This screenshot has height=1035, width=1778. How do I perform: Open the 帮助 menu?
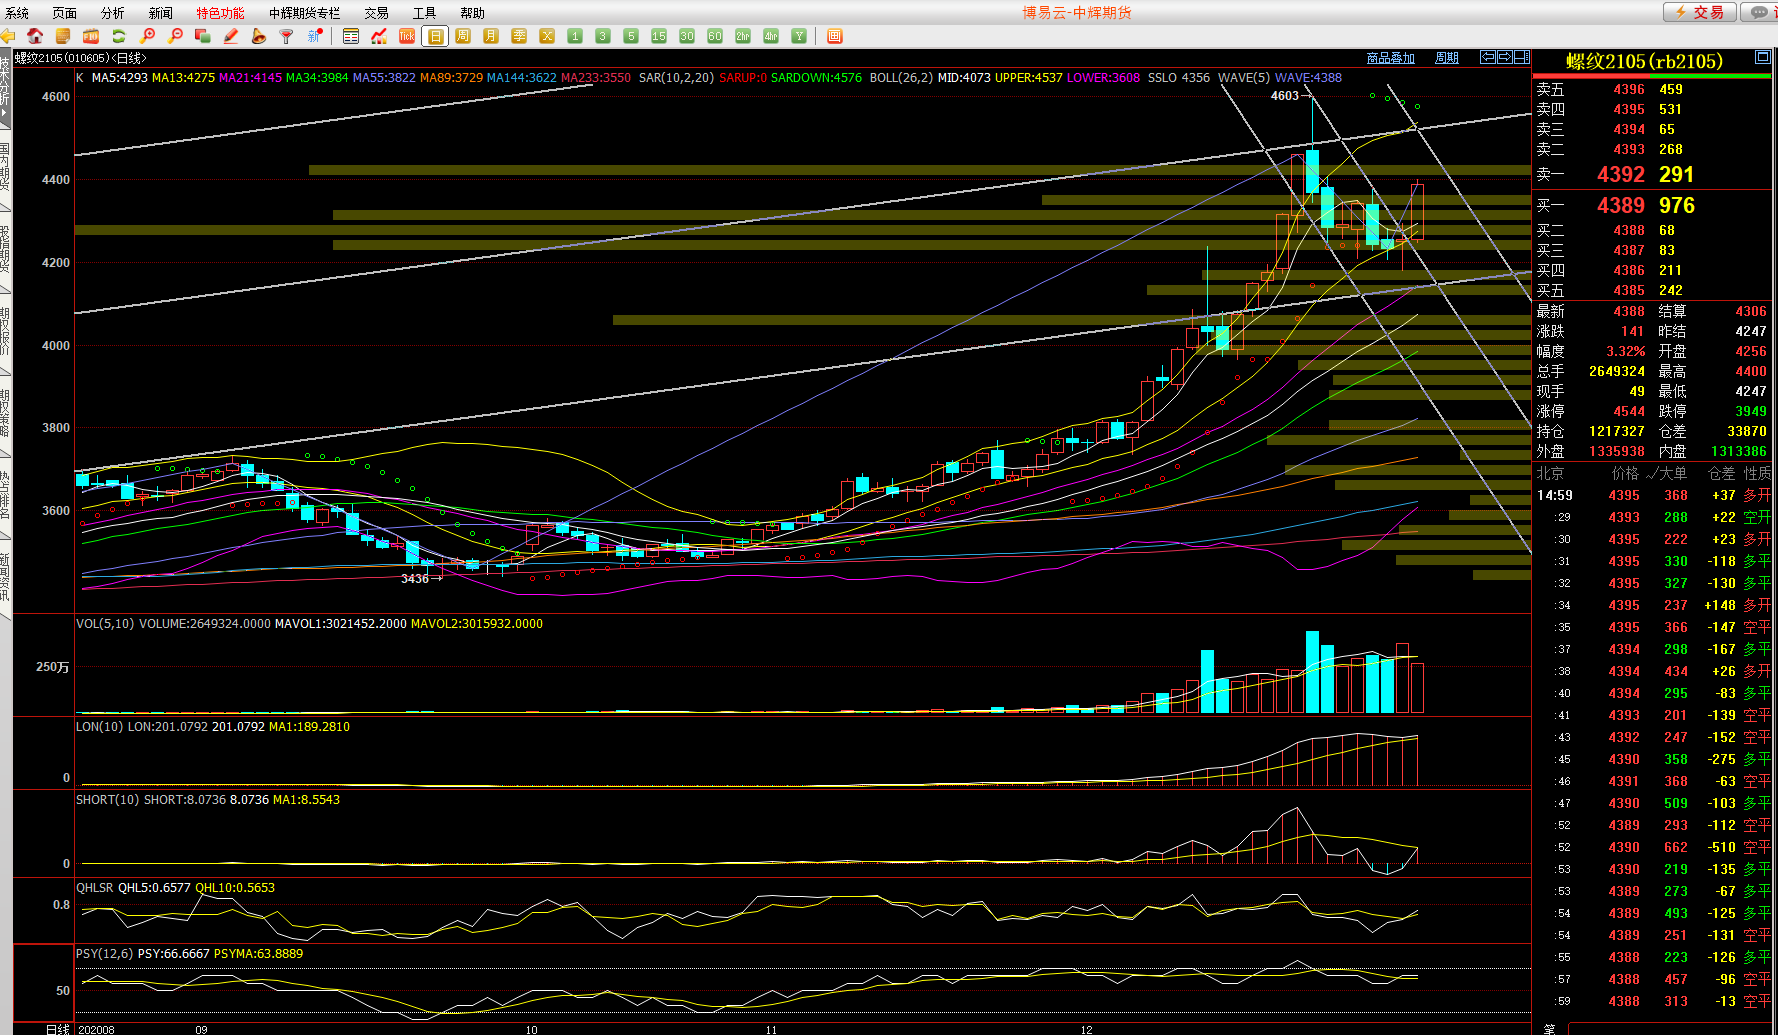pyautogui.click(x=473, y=13)
